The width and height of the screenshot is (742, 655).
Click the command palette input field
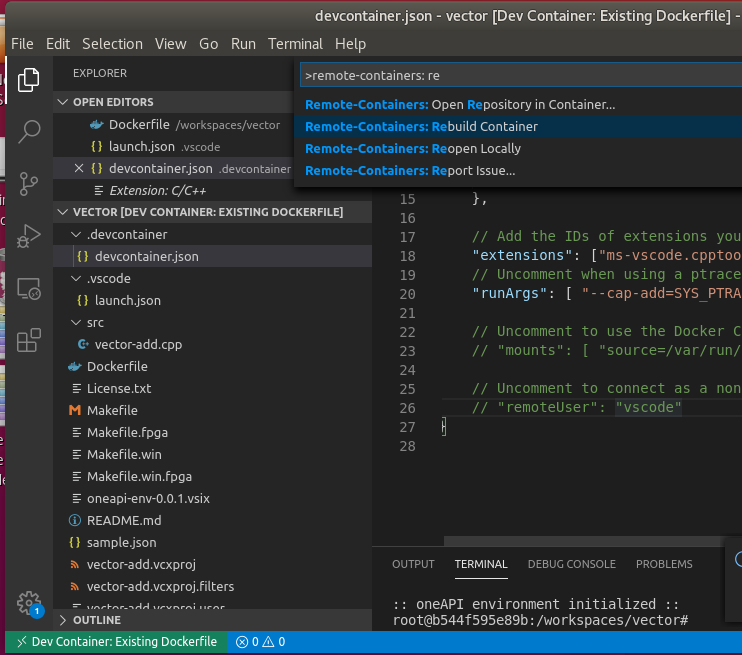click(x=520, y=76)
